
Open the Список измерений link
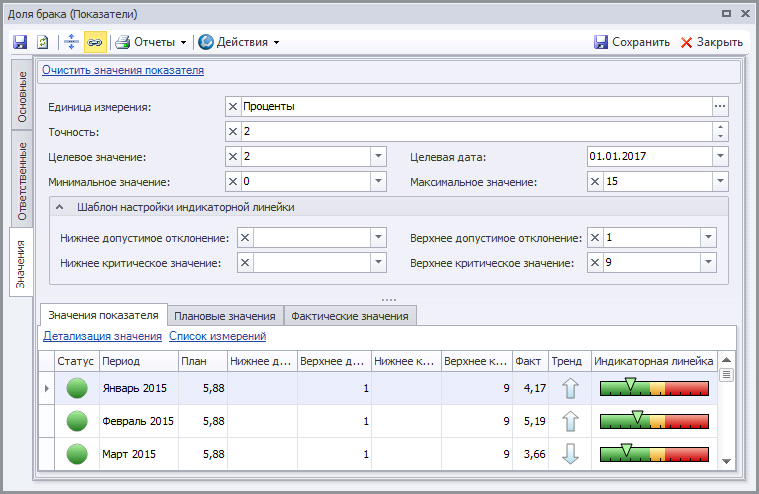point(218,336)
